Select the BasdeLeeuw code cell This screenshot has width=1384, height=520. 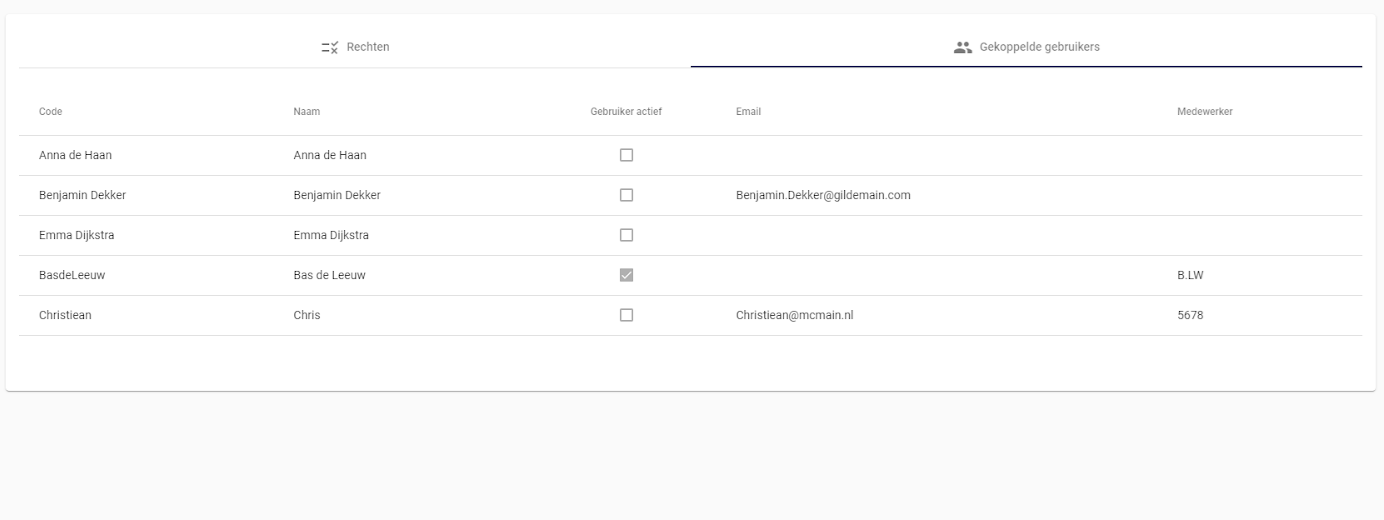pos(72,275)
